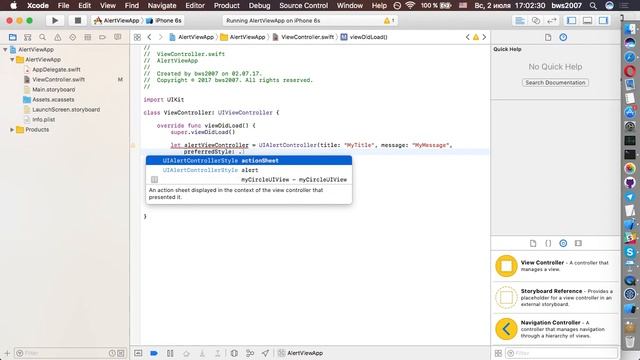The image size is (640, 360).
Task: Switch to the Version editor
Action: coord(552,20)
